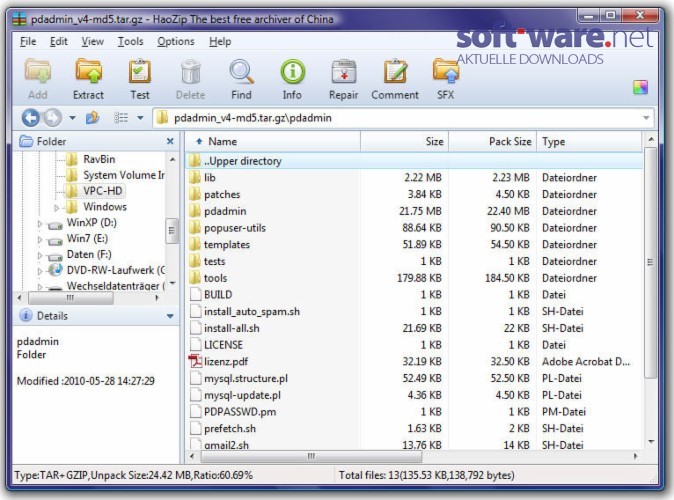Go up one folder level icon
Image resolution: width=674 pixels, height=500 pixels.
pos(92,117)
